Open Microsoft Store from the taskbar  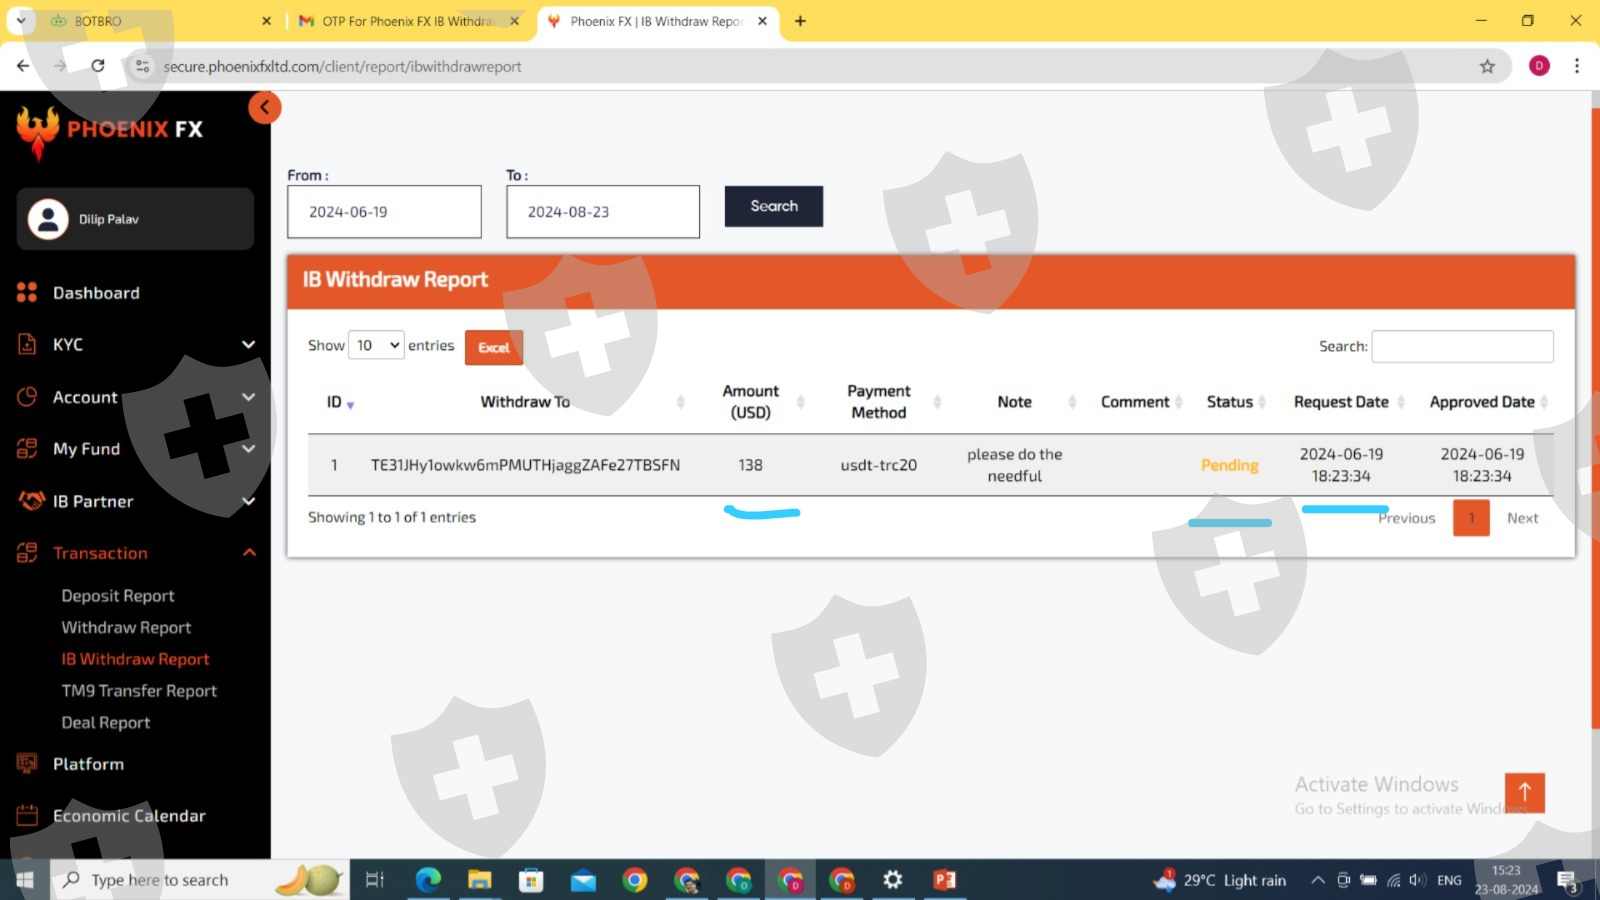[531, 880]
